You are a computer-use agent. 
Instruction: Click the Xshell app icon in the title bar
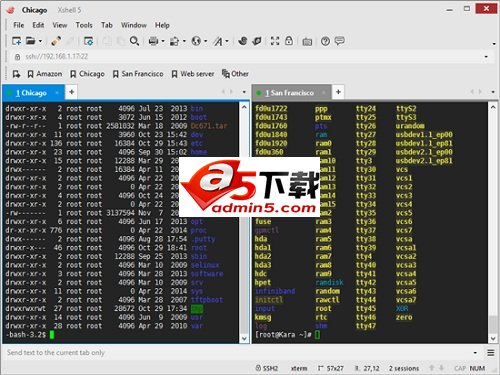(10, 10)
